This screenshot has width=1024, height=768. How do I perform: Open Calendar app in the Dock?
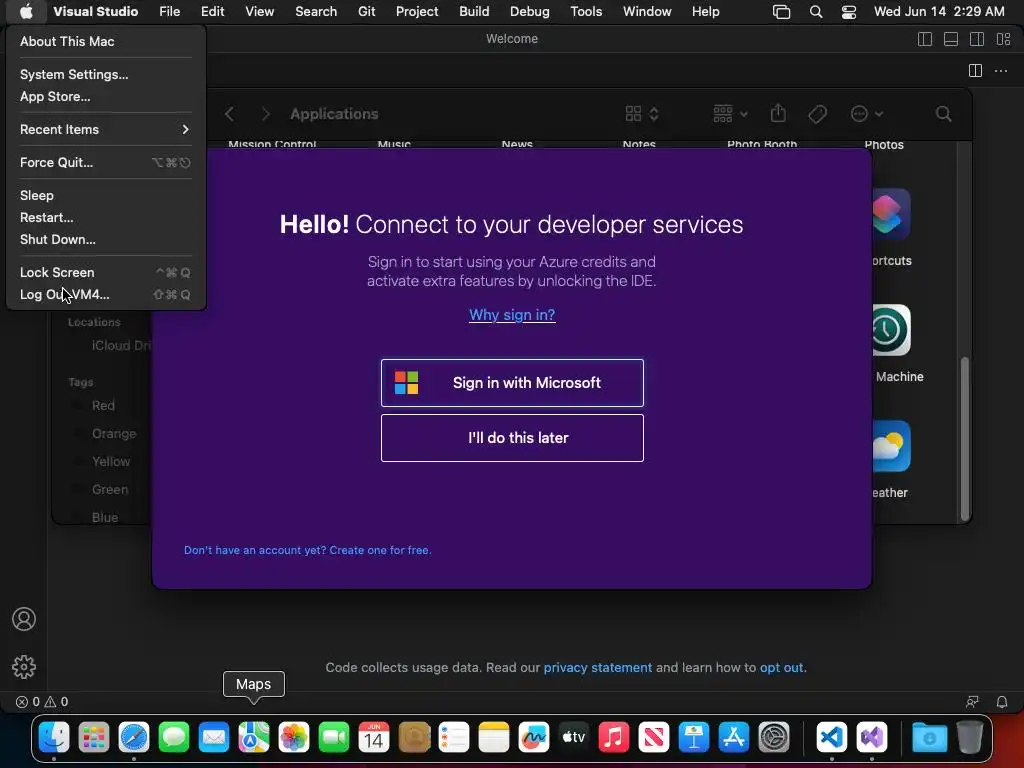(x=374, y=738)
